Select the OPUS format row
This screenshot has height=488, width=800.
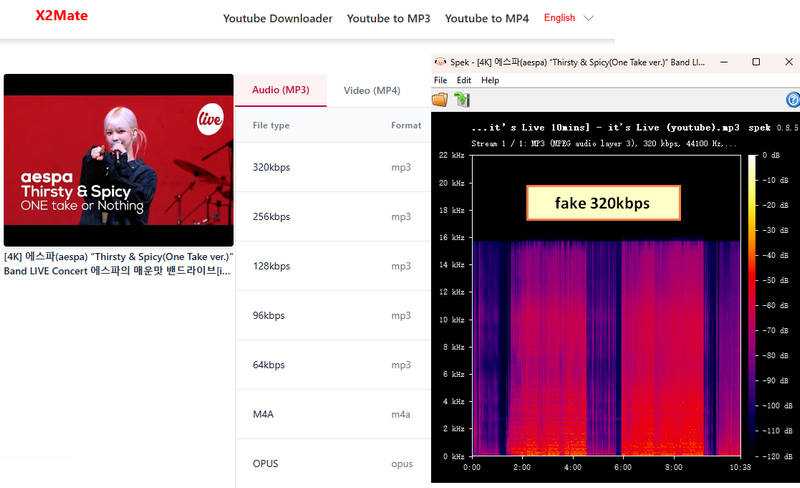(x=333, y=463)
